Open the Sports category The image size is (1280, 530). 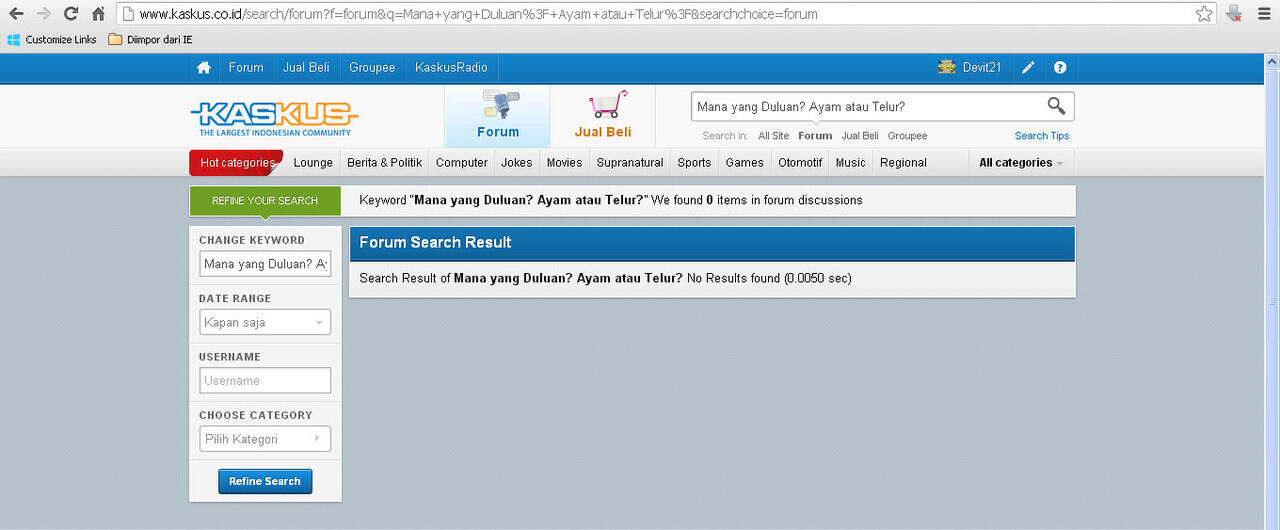point(694,163)
